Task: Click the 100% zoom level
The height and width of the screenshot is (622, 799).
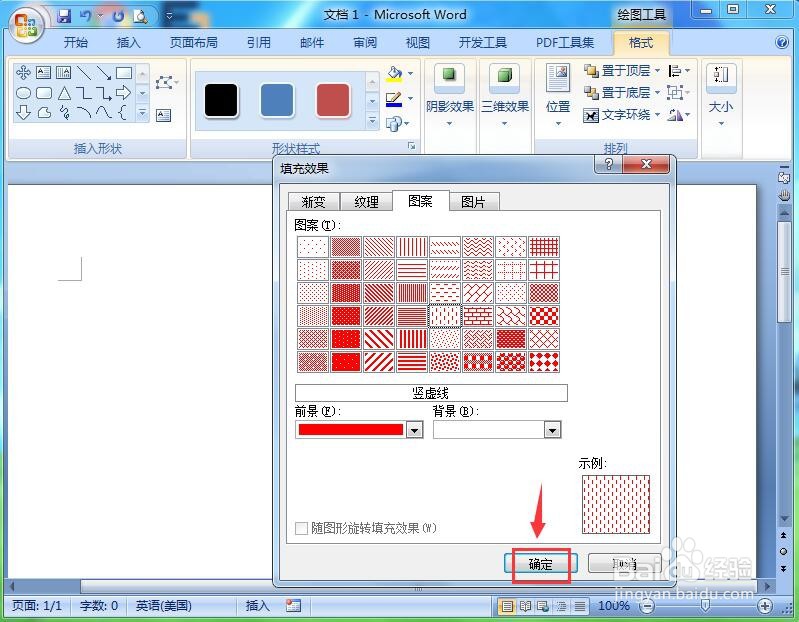Action: tap(614, 605)
